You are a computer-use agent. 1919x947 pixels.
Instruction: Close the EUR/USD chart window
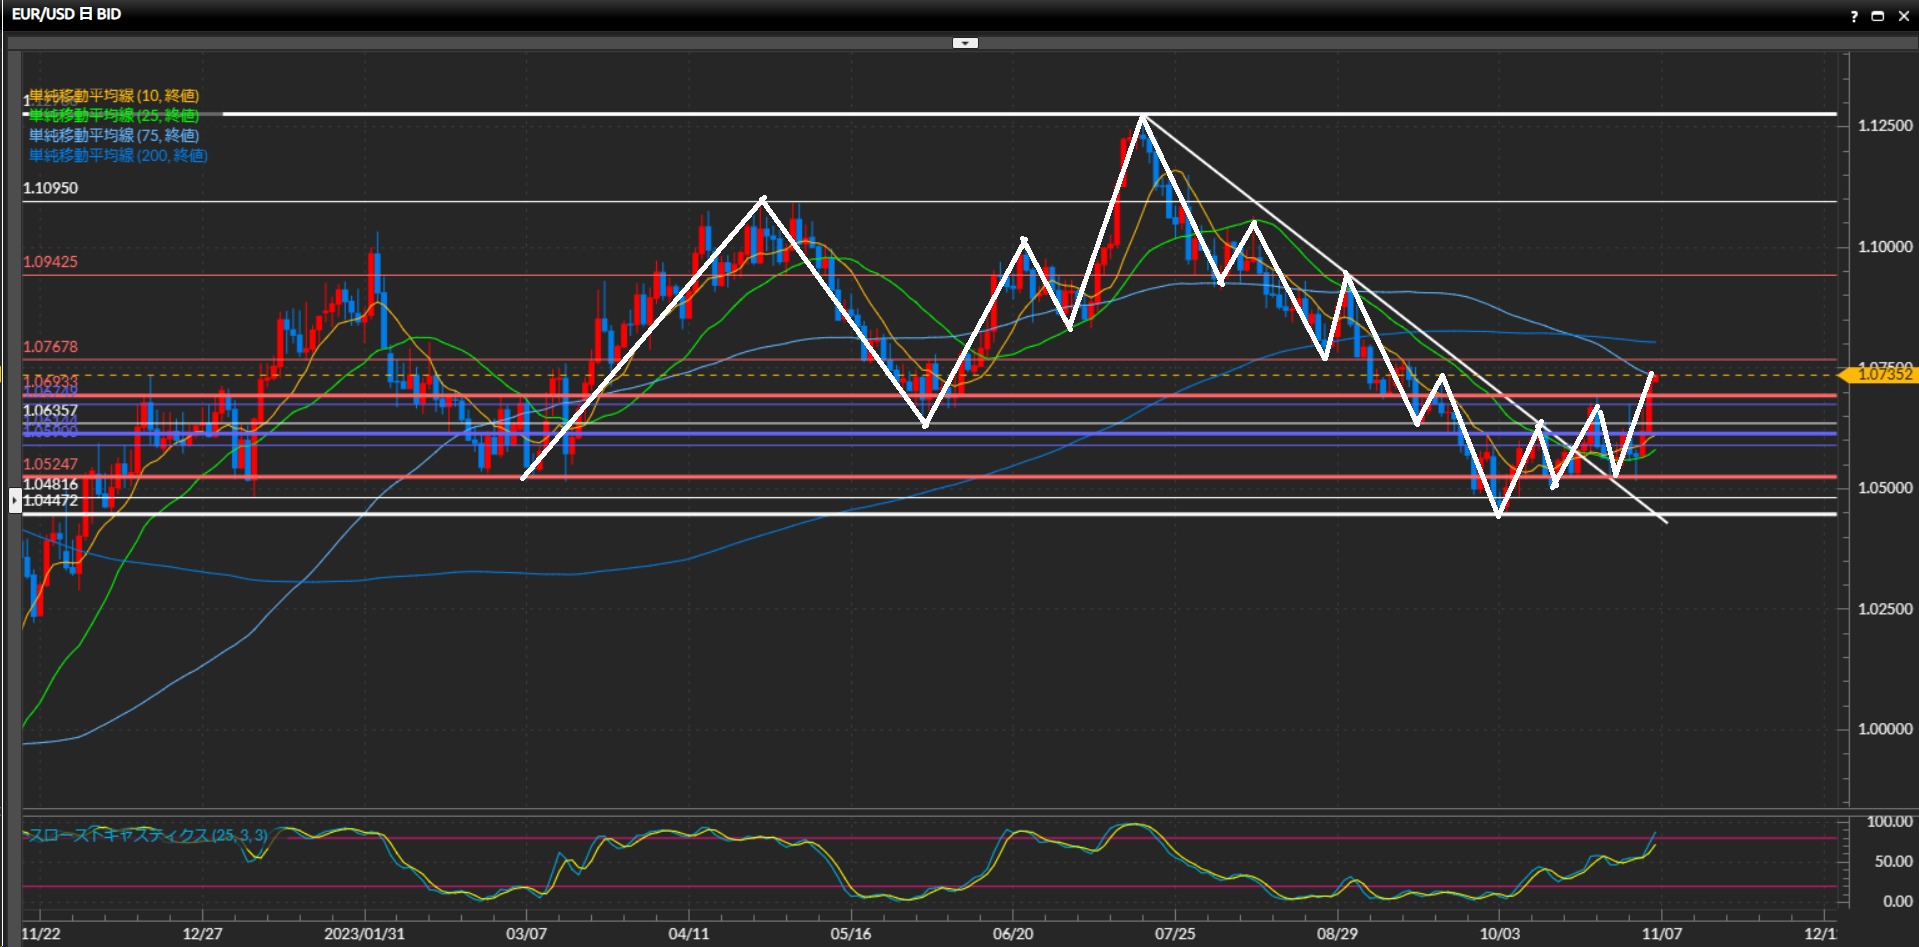coord(1903,16)
